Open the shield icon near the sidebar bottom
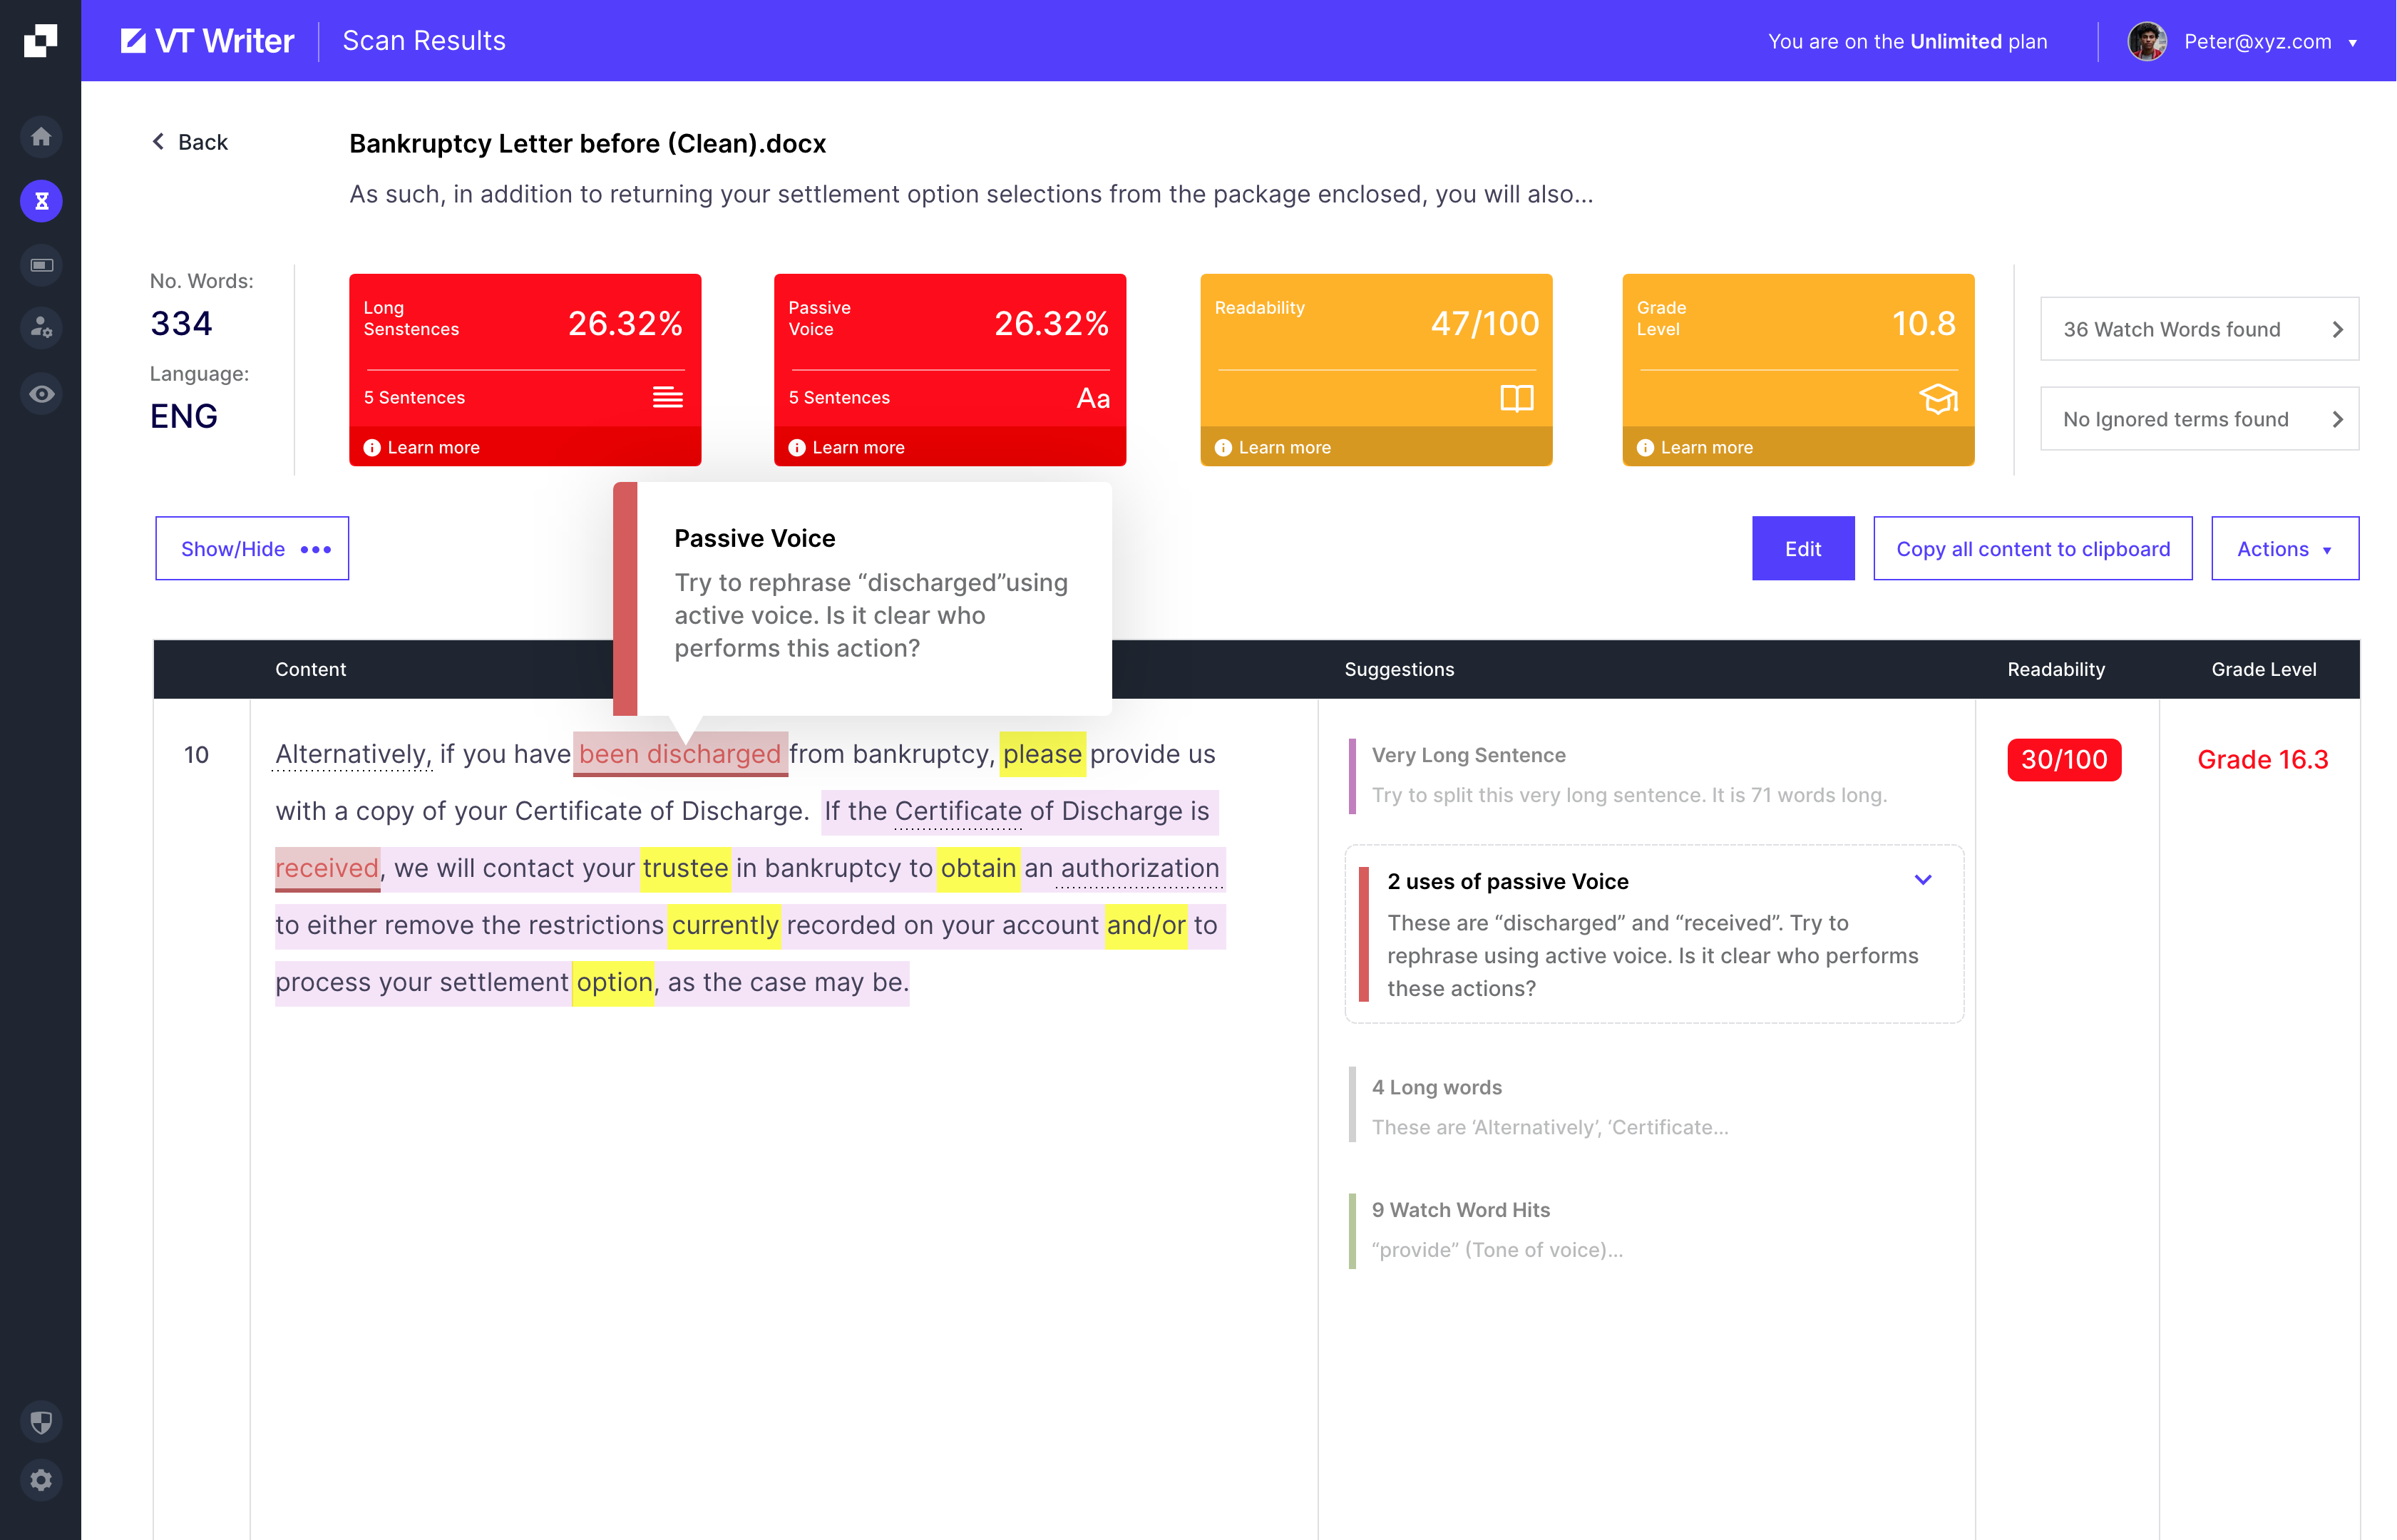The image size is (2397, 1540). [41, 1421]
